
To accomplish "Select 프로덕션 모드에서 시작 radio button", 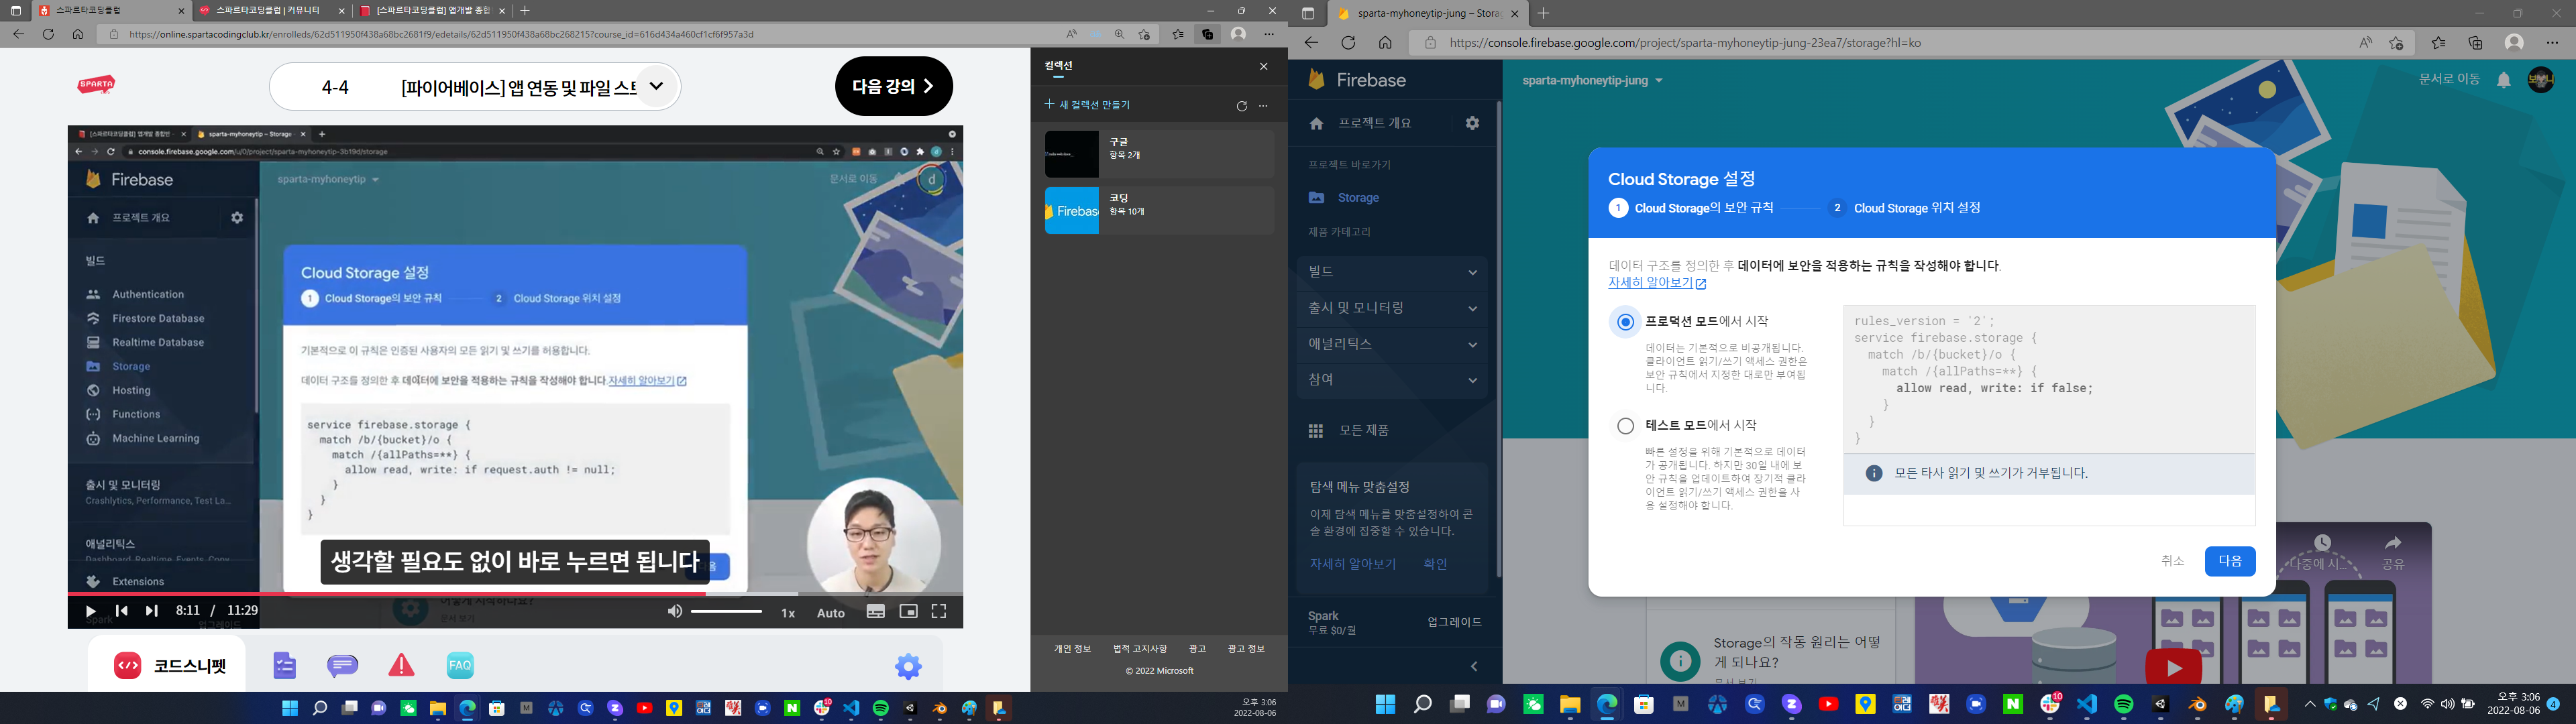I will [x=1625, y=322].
